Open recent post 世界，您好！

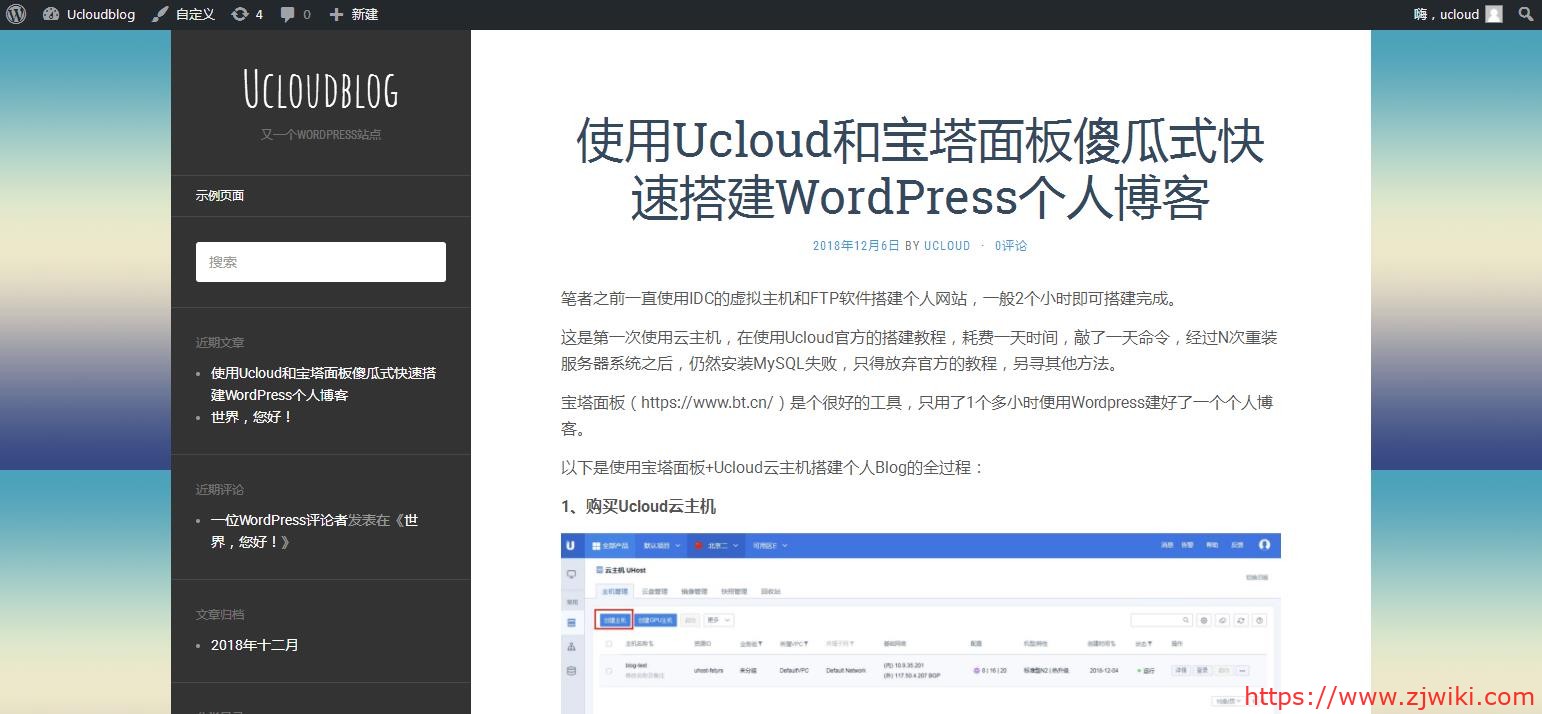(x=252, y=417)
